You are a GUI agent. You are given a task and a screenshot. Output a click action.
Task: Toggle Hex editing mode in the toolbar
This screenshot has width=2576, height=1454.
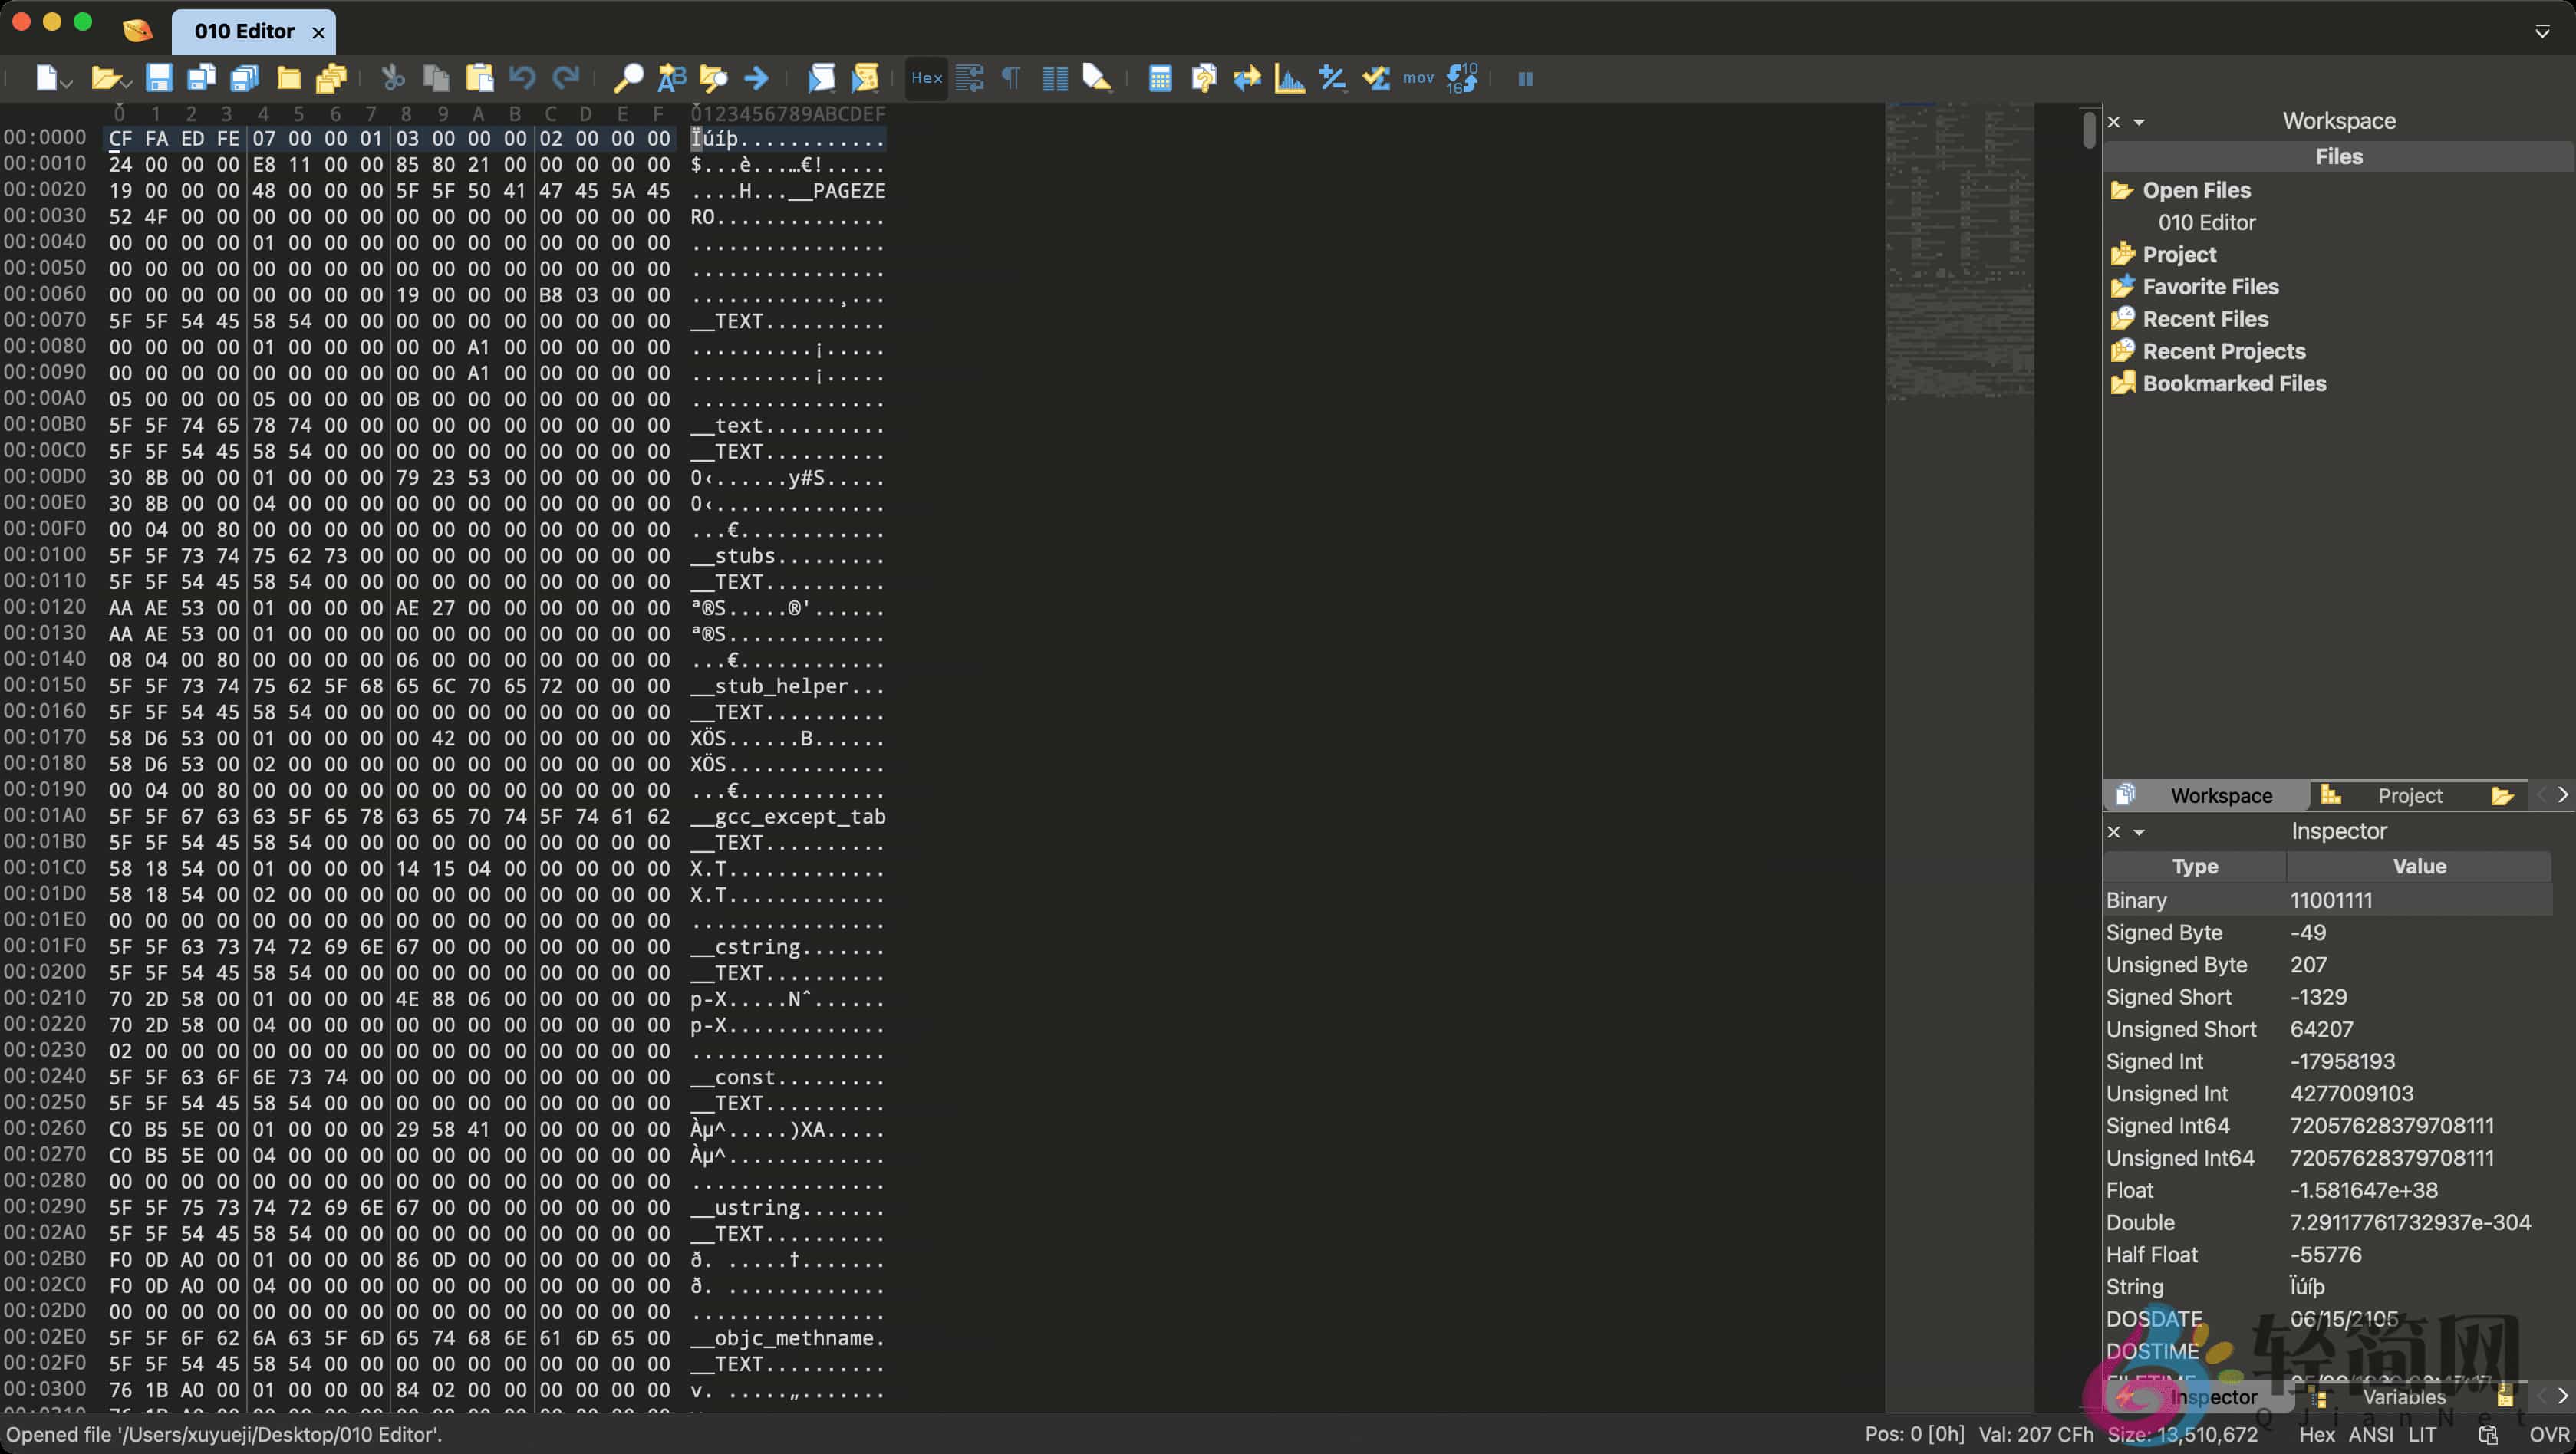[x=925, y=78]
